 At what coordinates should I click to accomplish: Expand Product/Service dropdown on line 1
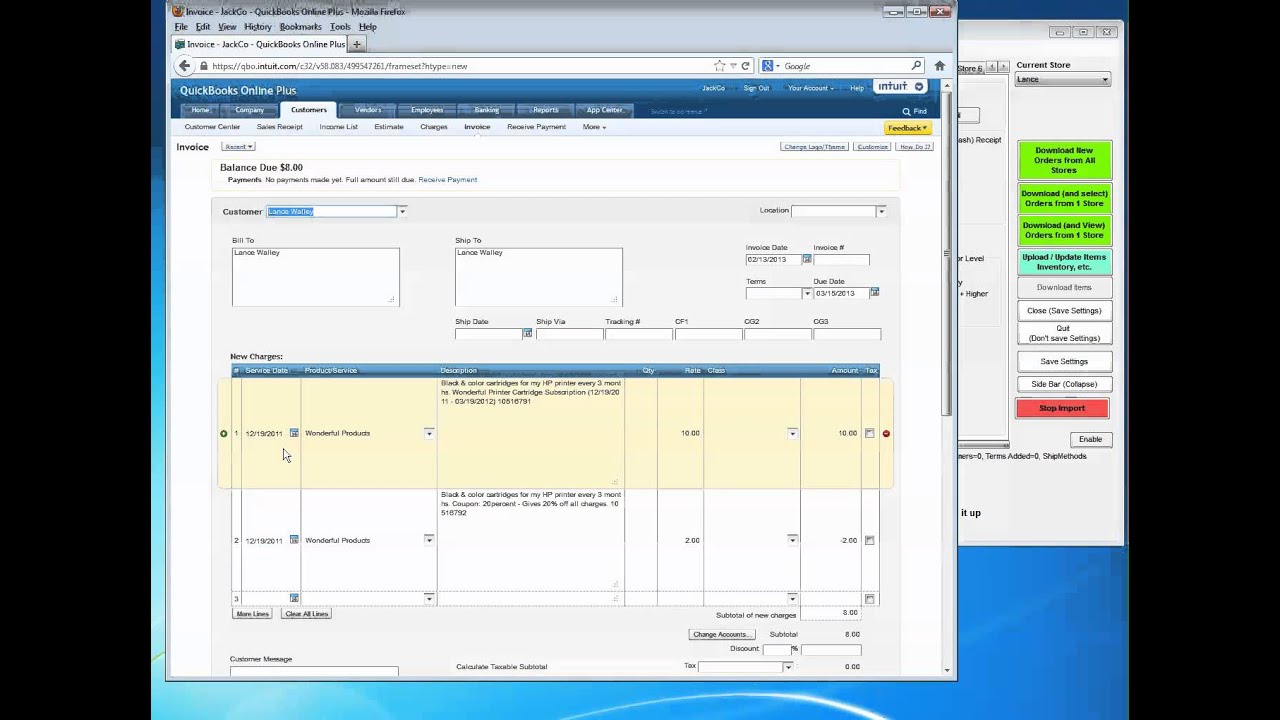429,433
